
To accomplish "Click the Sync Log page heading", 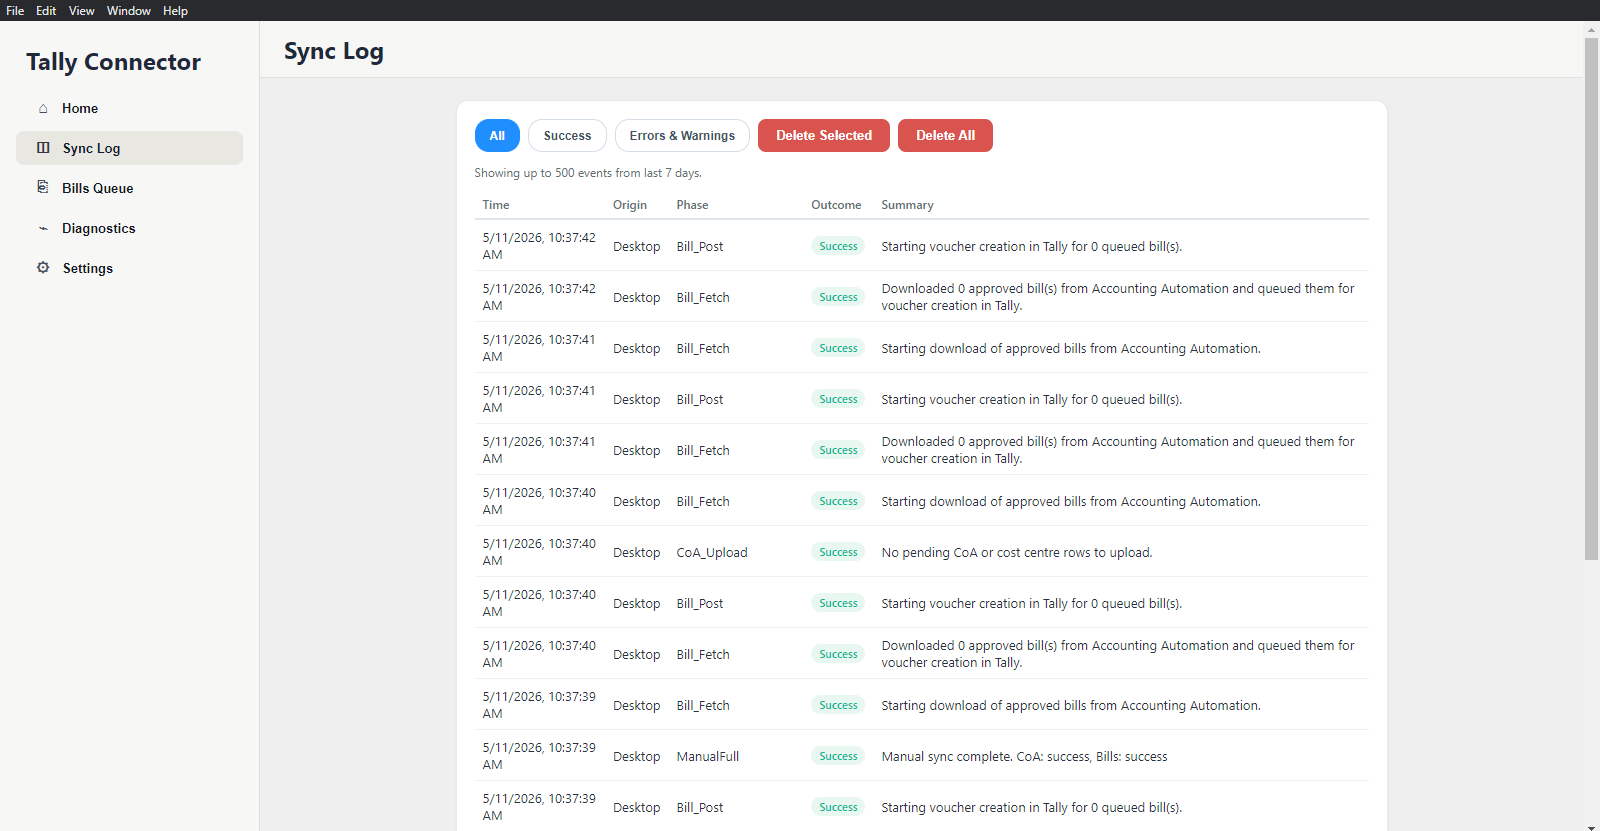I will tap(334, 52).
